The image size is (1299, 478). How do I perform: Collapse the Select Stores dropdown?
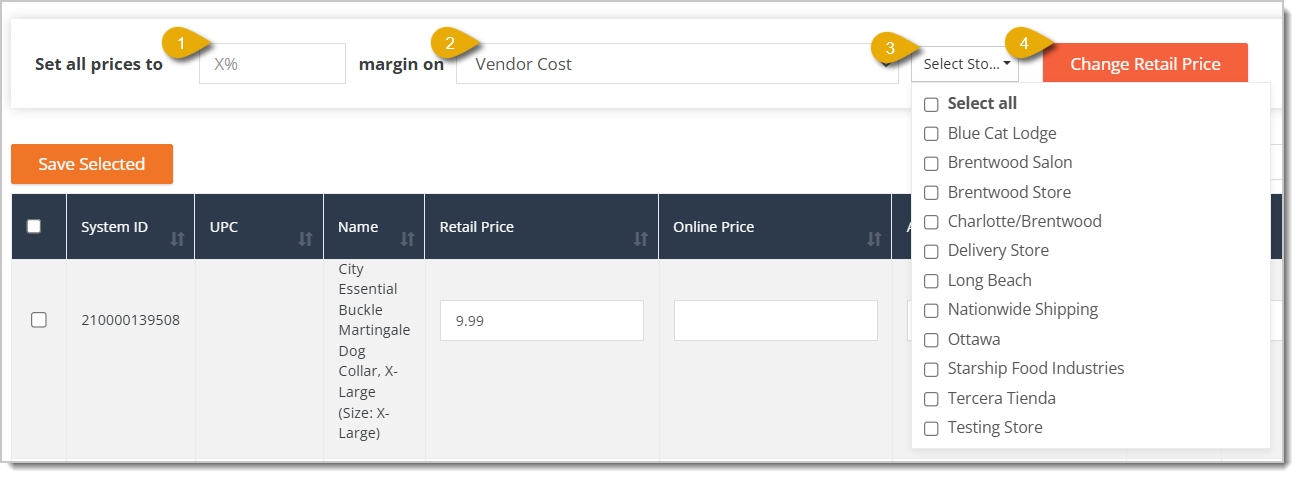coord(965,64)
